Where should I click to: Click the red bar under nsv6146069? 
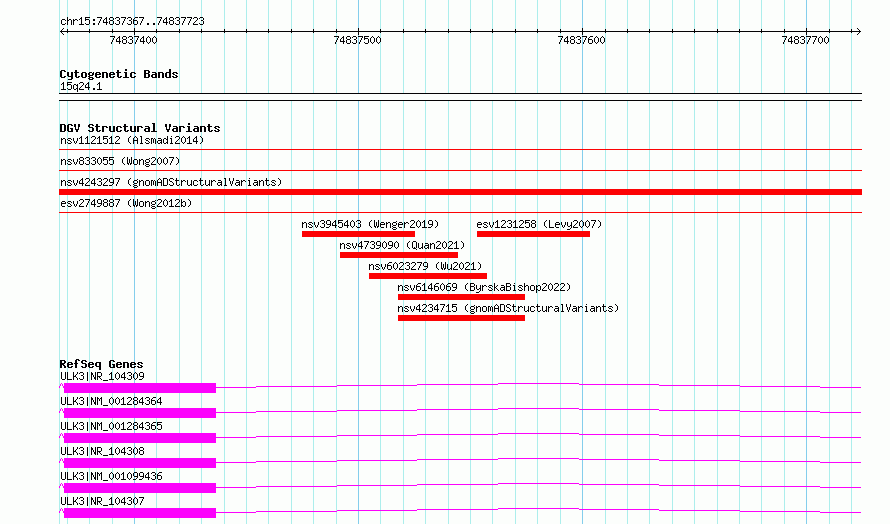[x=461, y=297]
